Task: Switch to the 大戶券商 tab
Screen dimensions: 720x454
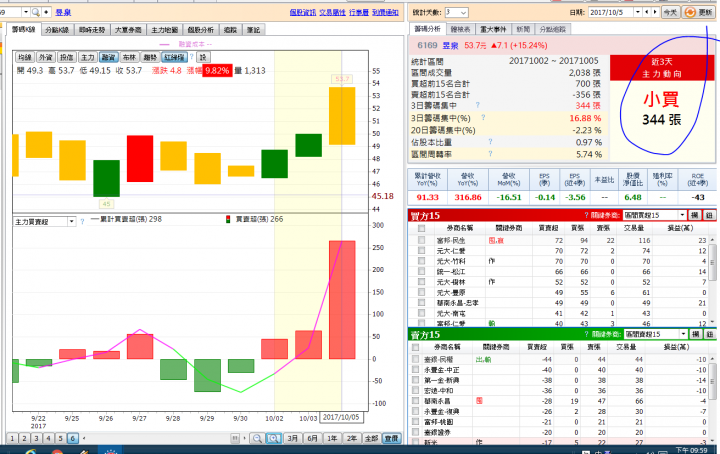Action: click(x=128, y=30)
